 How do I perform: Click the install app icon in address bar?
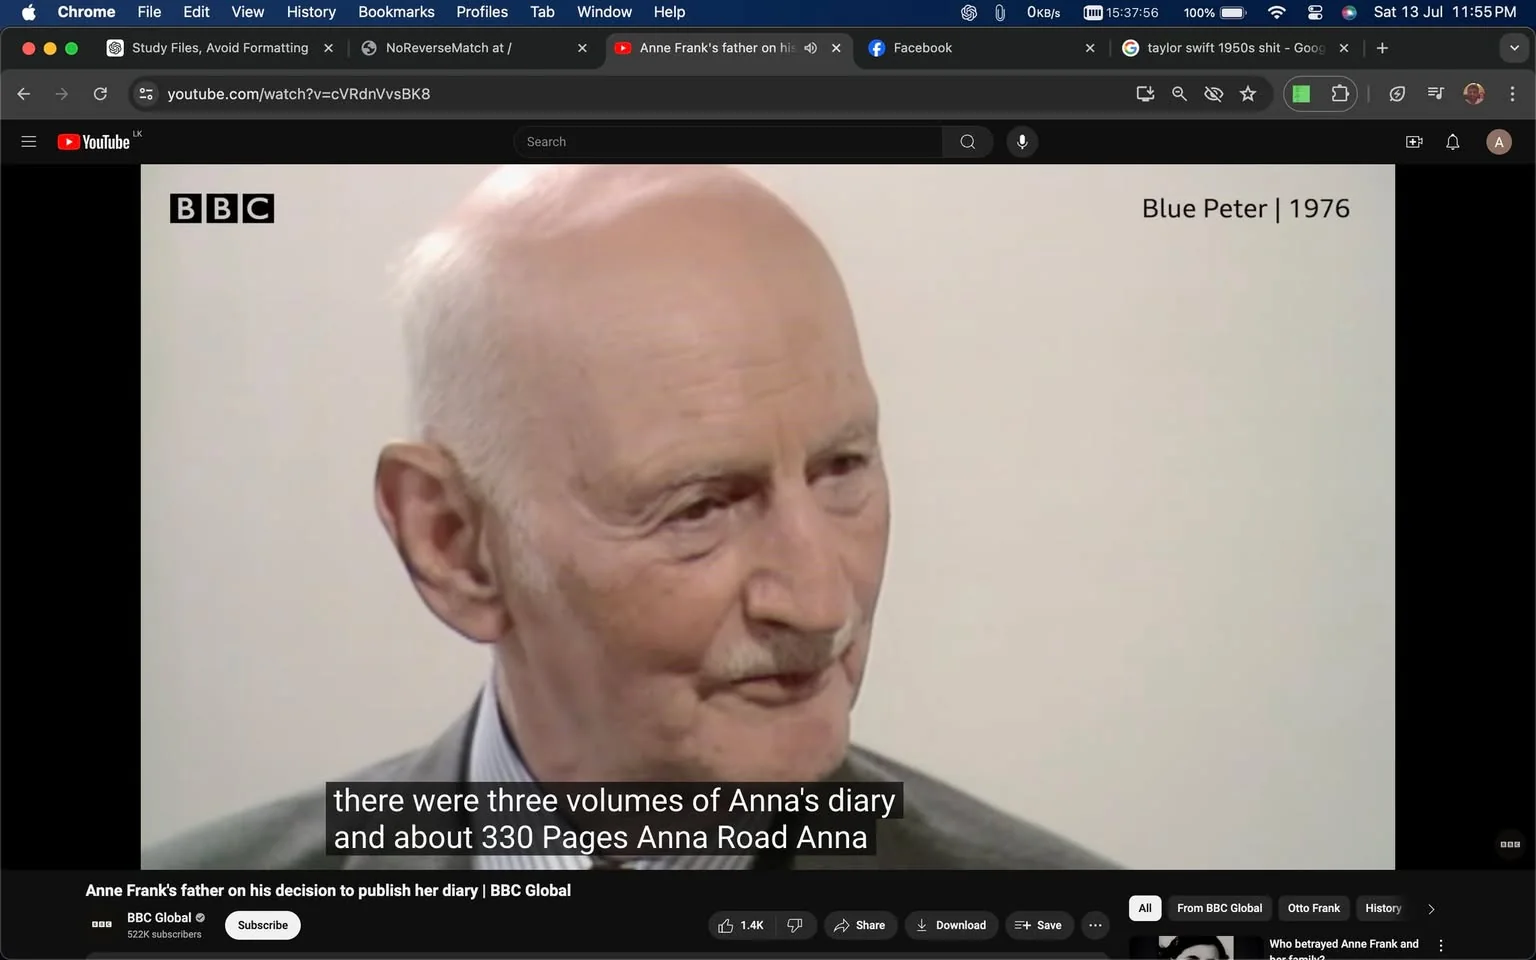tap(1145, 94)
